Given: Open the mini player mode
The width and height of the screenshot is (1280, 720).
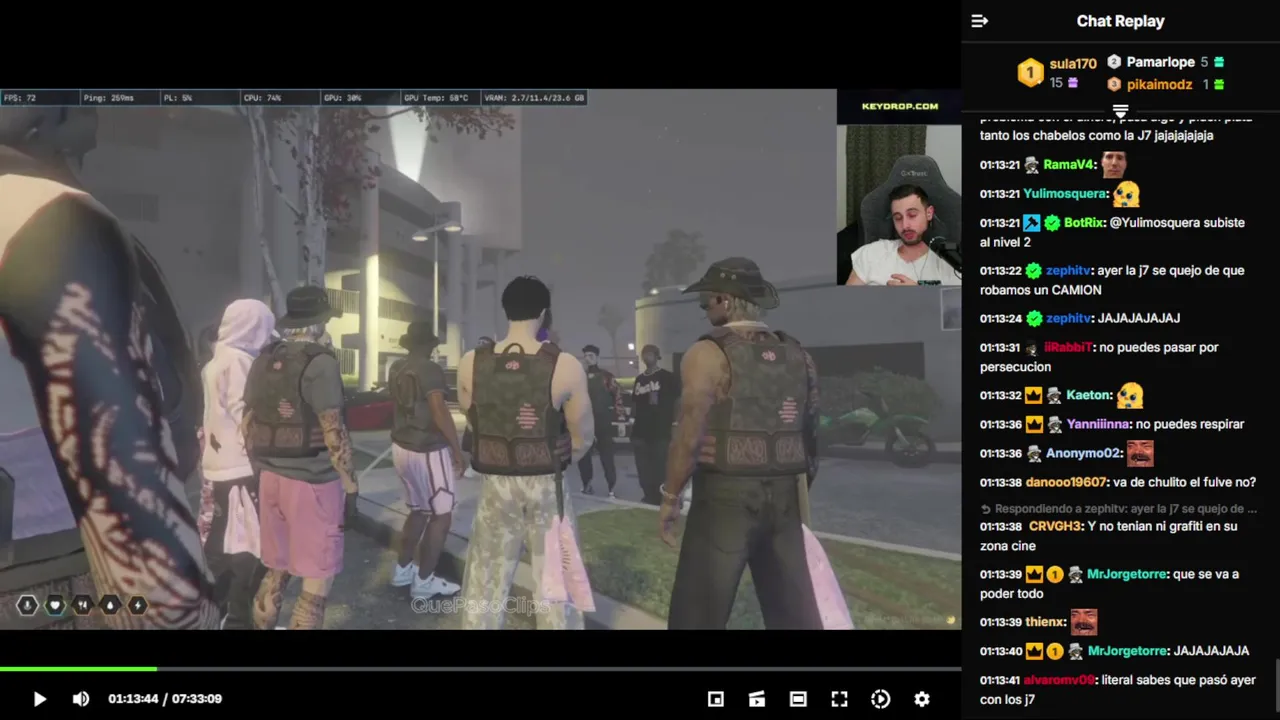Looking at the screenshot, I should 716,699.
